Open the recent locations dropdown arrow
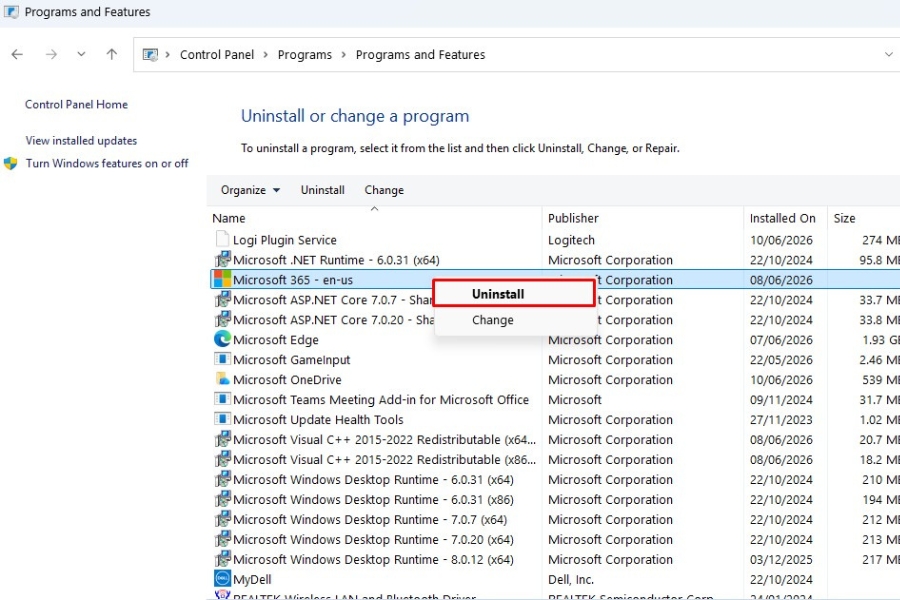The height and width of the screenshot is (600, 900). [x=81, y=54]
